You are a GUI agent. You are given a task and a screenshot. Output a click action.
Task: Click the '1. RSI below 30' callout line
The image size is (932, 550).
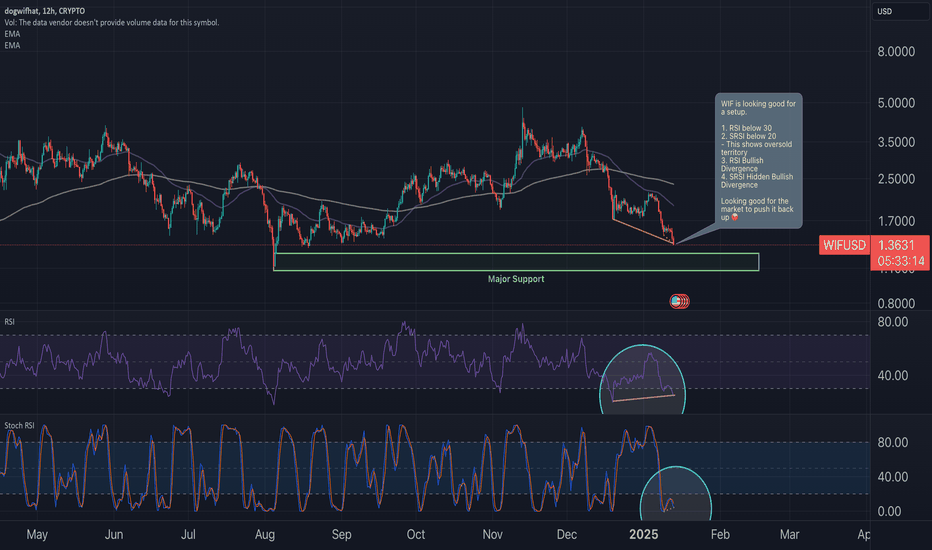pos(747,128)
